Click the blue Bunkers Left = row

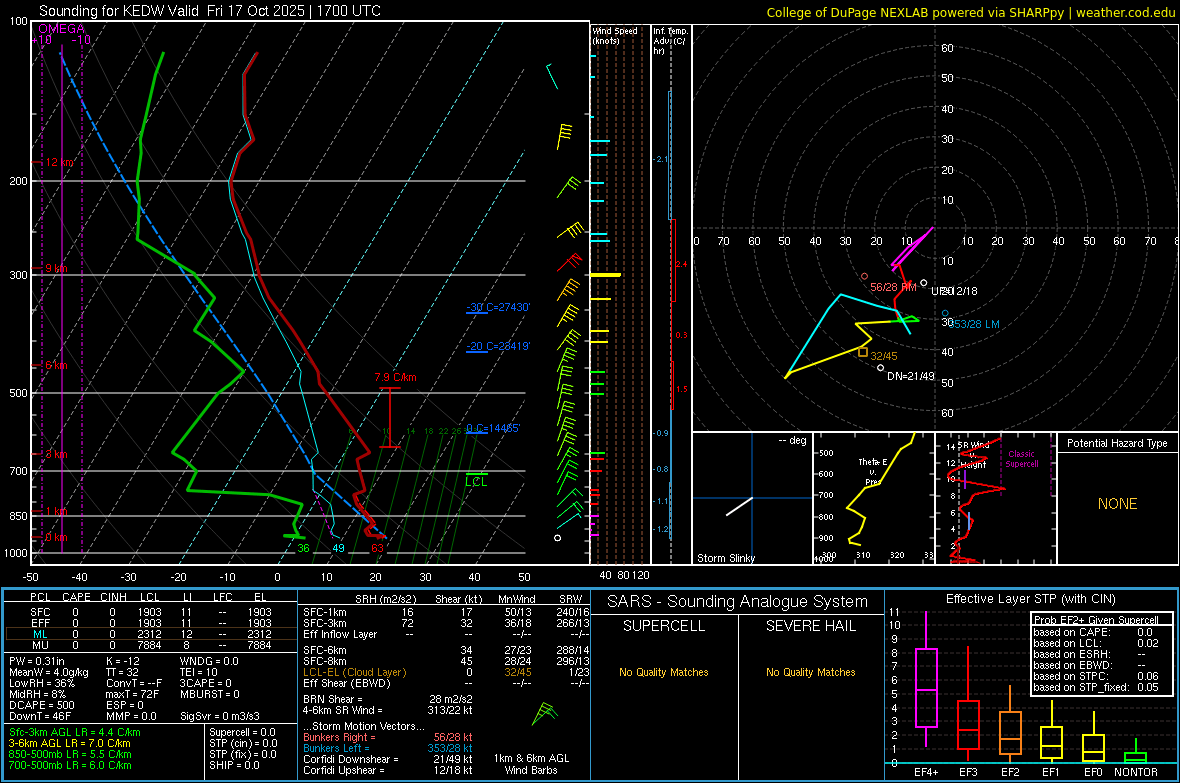click(388, 748)
